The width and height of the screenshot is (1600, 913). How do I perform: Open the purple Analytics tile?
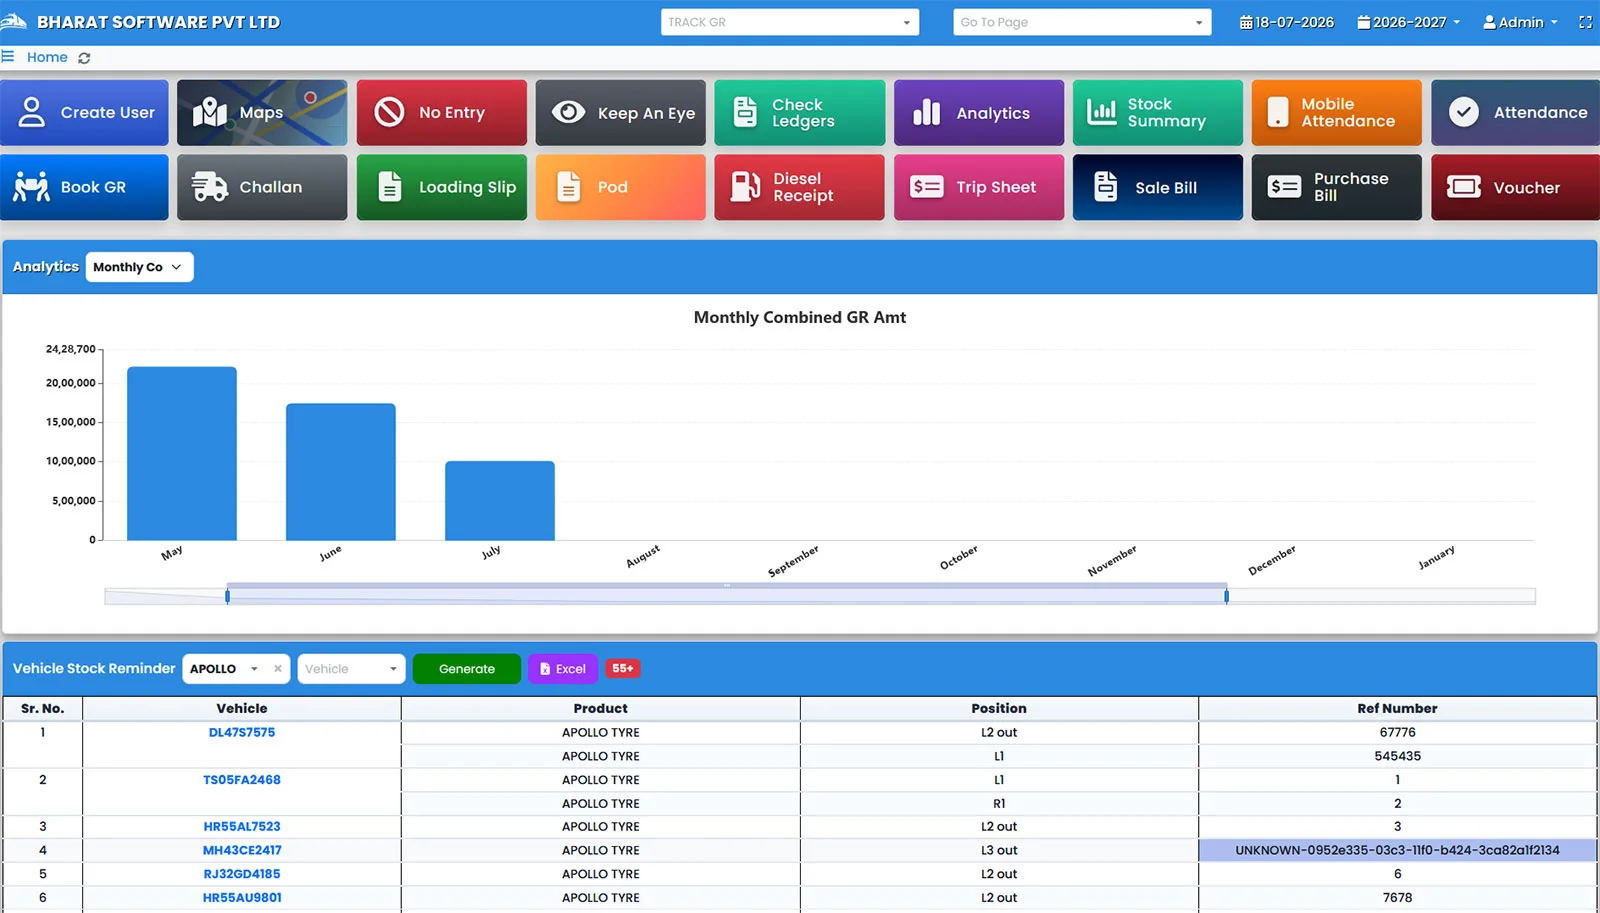tap(978, 113)
